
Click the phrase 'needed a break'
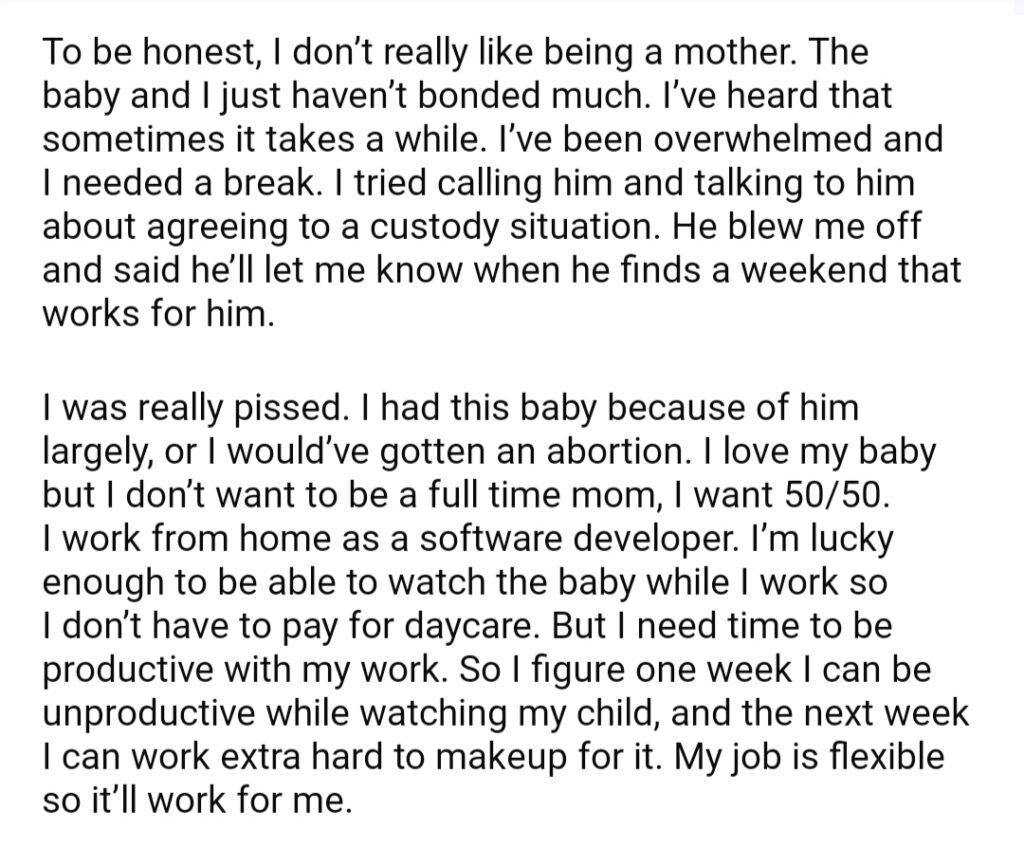coord(188,183)
